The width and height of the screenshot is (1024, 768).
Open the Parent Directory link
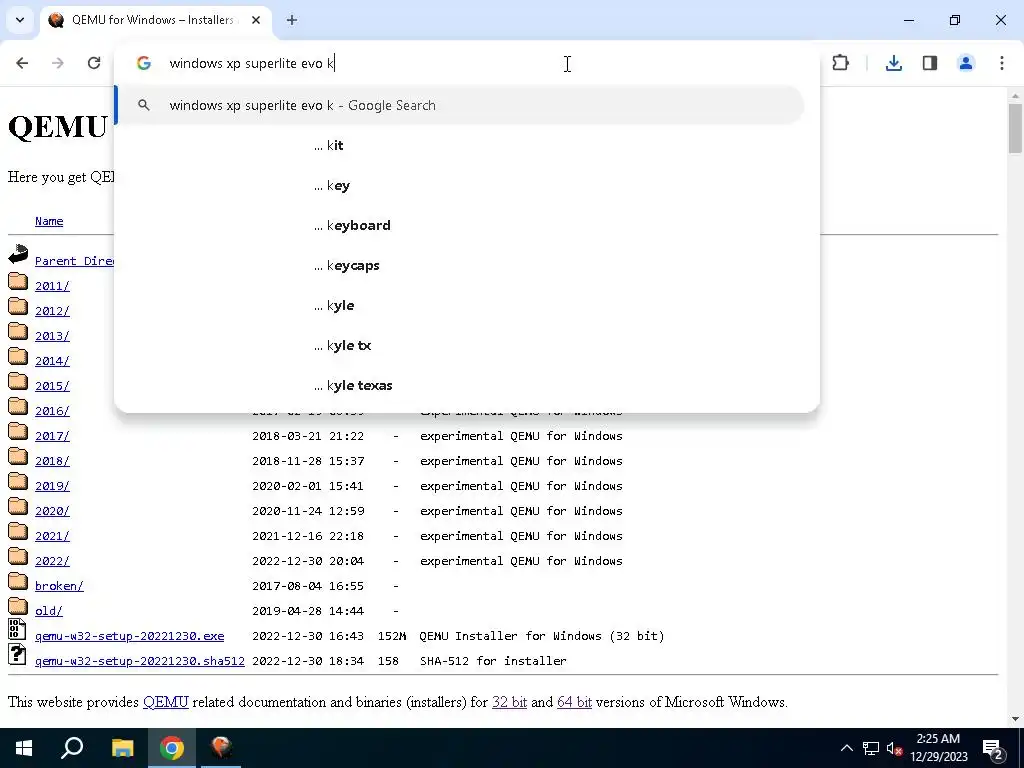click(x=74, y=261)
